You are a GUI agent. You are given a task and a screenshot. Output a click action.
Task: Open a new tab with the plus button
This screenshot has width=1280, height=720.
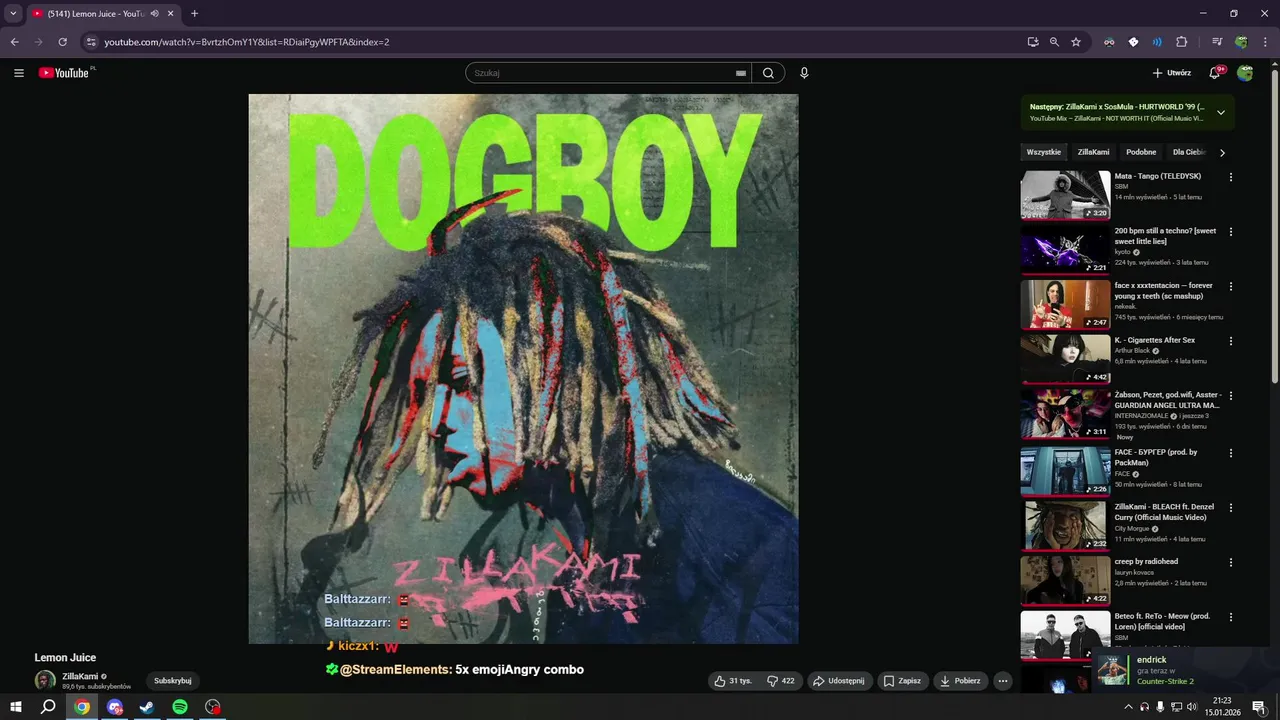tap(194, 14)
